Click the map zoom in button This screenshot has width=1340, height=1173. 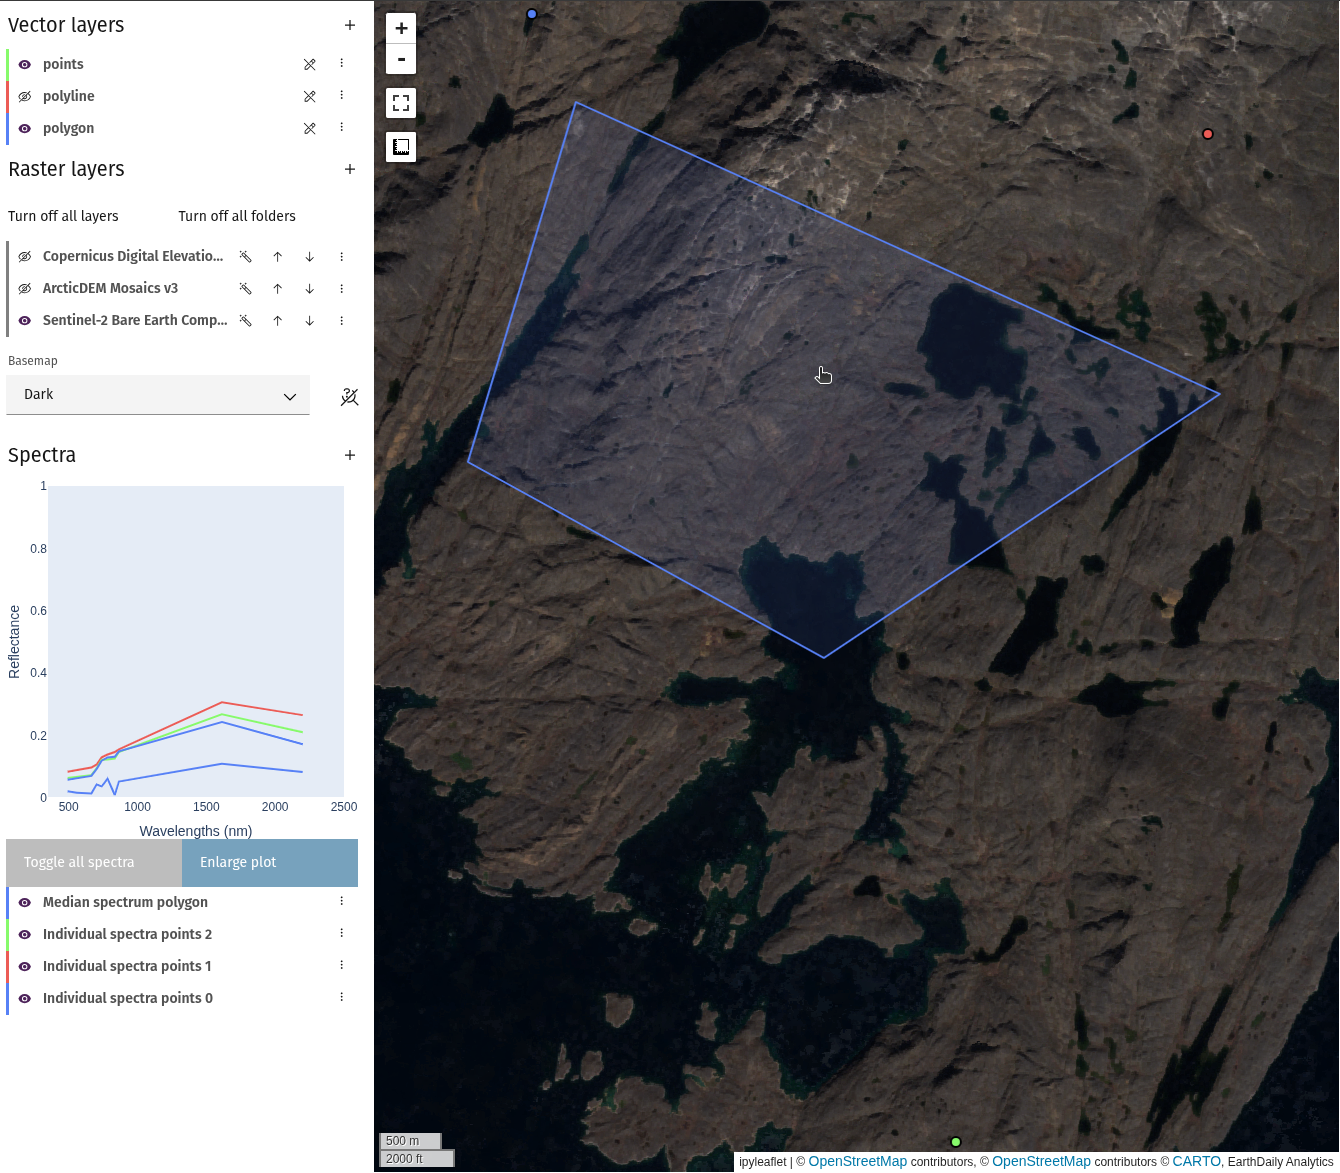click(x=401, y=28)
